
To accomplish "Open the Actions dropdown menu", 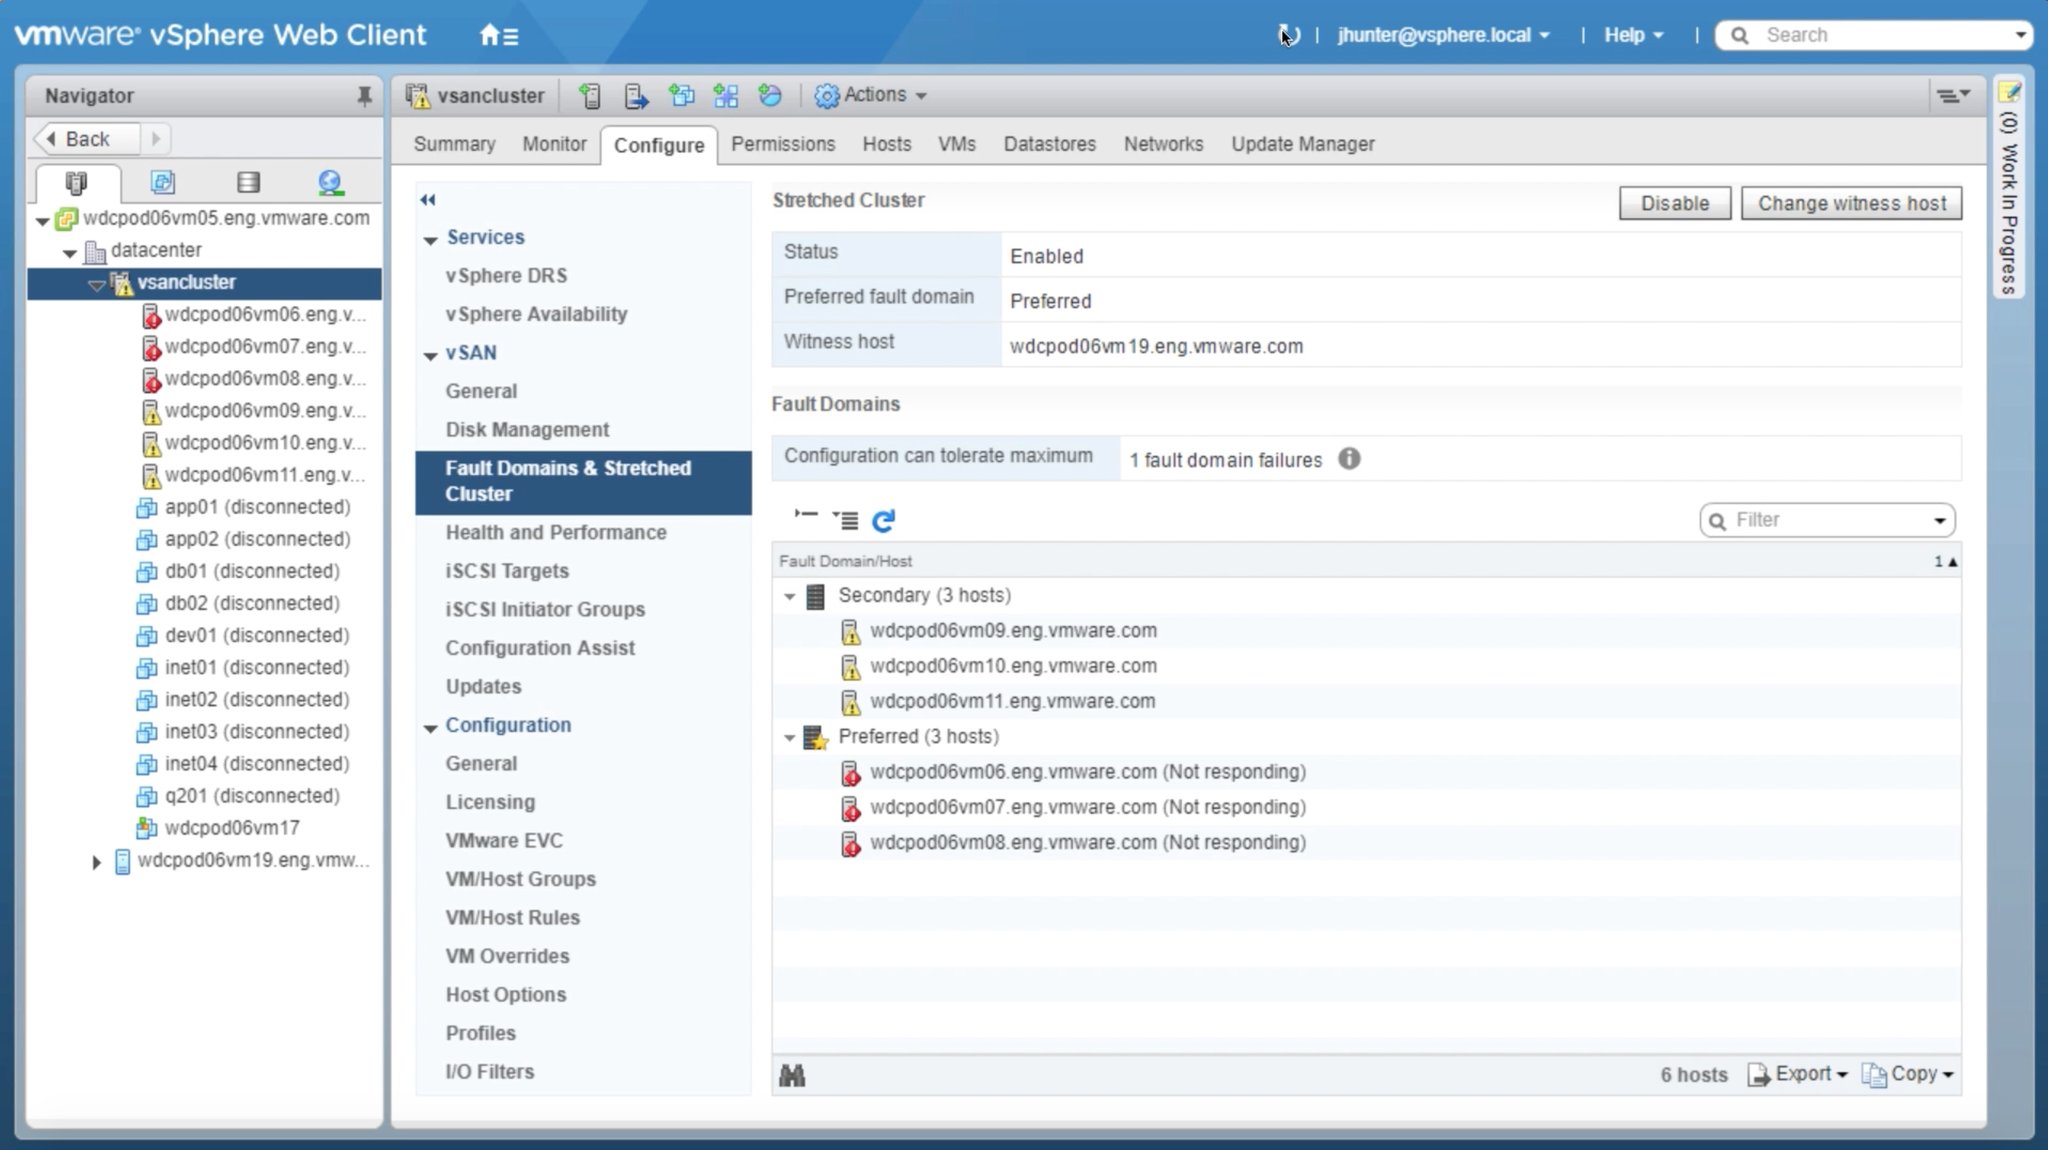I will (871, 95).
